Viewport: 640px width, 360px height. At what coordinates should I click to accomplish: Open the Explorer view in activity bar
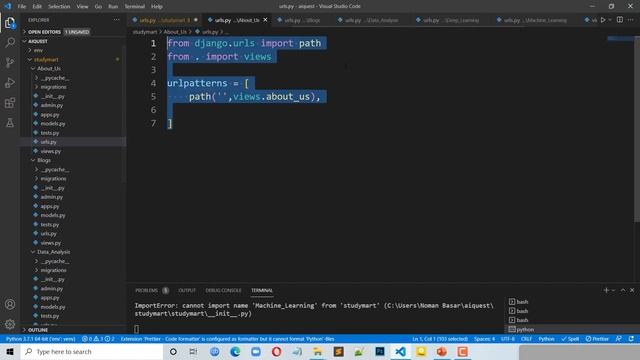click(10, 23)
